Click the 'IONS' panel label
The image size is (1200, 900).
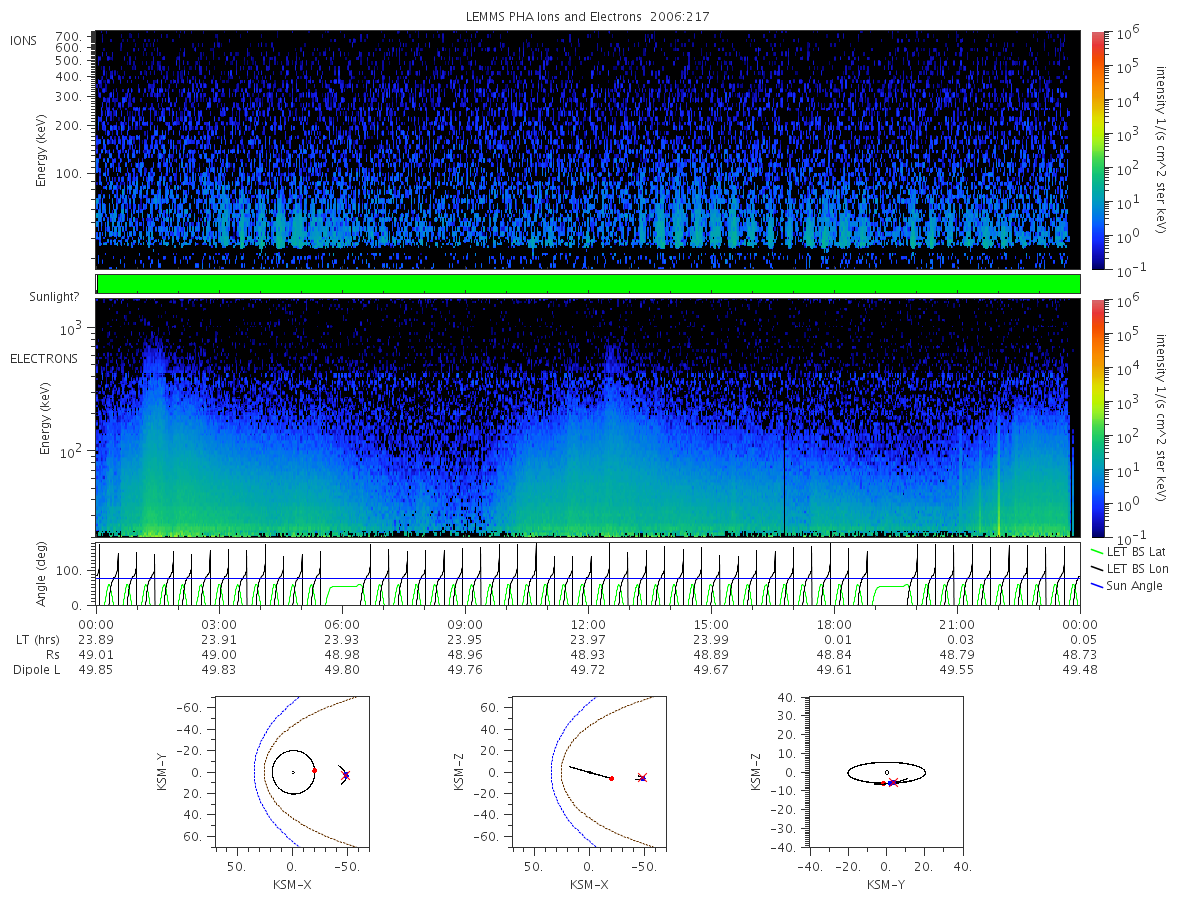[x=25, y=40]
